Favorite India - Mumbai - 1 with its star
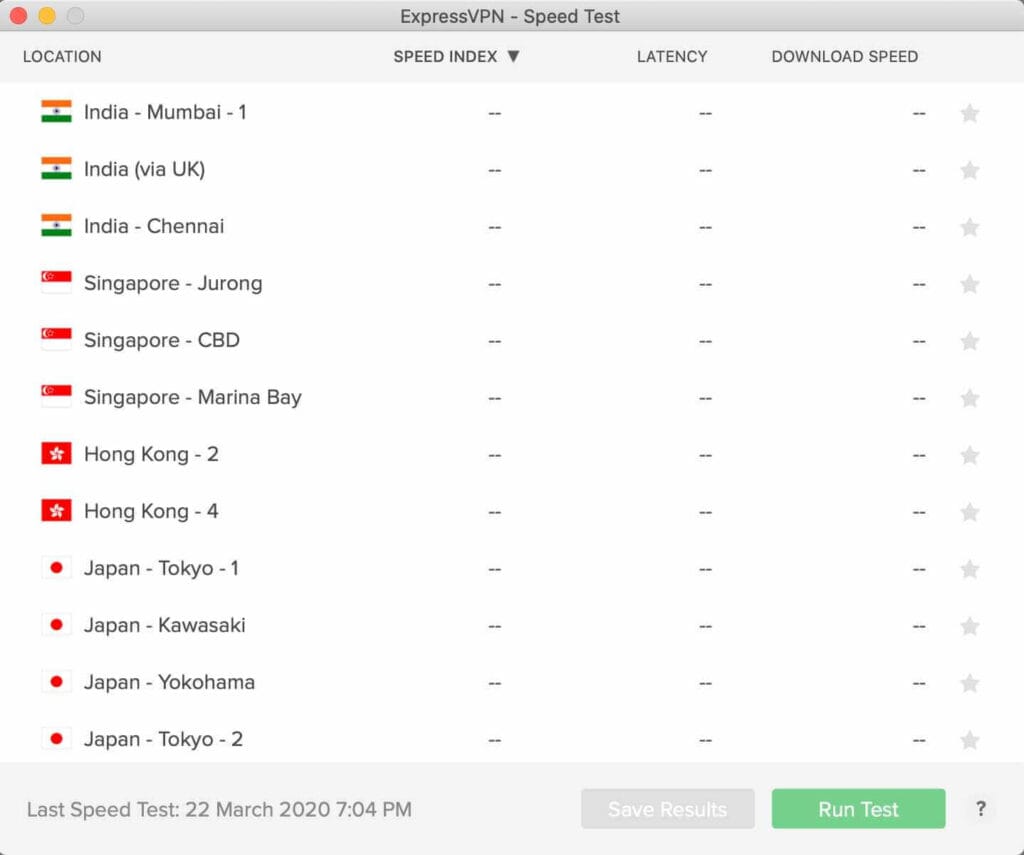This screenshot has width=1024, height=855. coord(970,113)
